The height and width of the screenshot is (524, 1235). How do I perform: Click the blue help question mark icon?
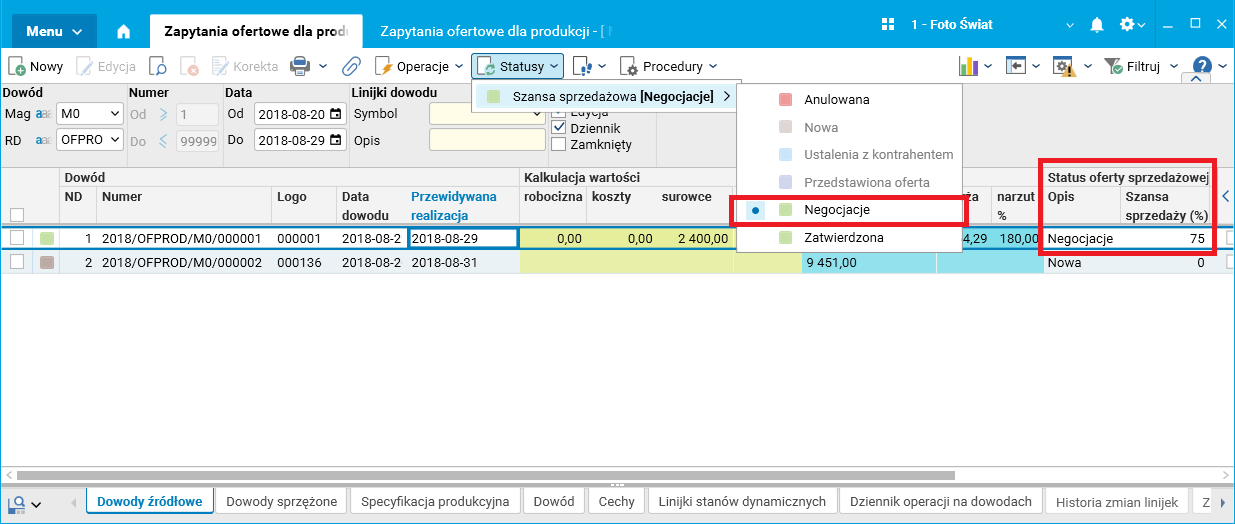tap(1202, 66)
